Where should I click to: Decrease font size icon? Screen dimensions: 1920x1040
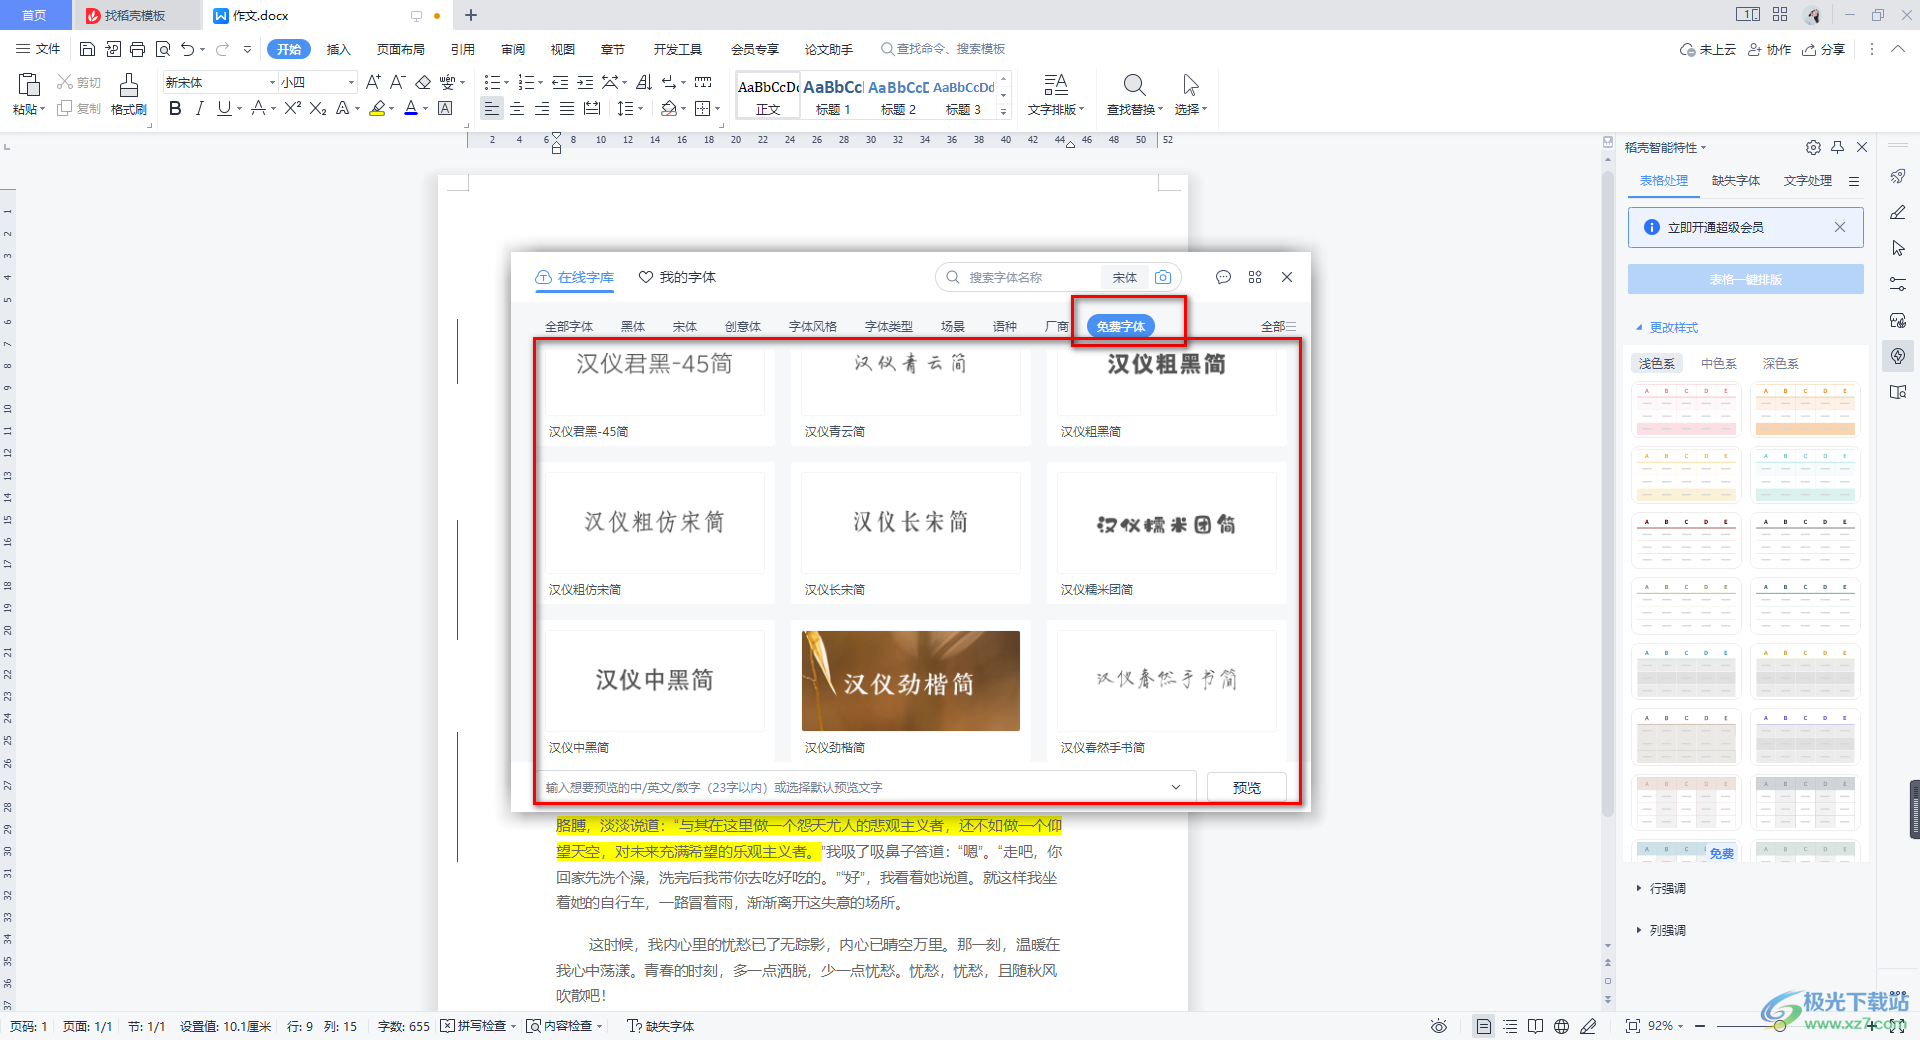point(397,82)
